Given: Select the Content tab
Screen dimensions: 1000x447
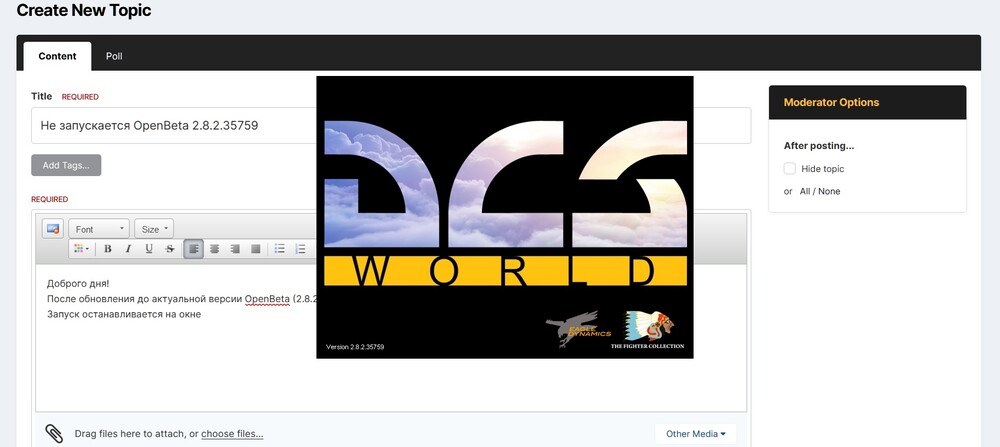Looking at the screenshot, I should pos(57,56).
